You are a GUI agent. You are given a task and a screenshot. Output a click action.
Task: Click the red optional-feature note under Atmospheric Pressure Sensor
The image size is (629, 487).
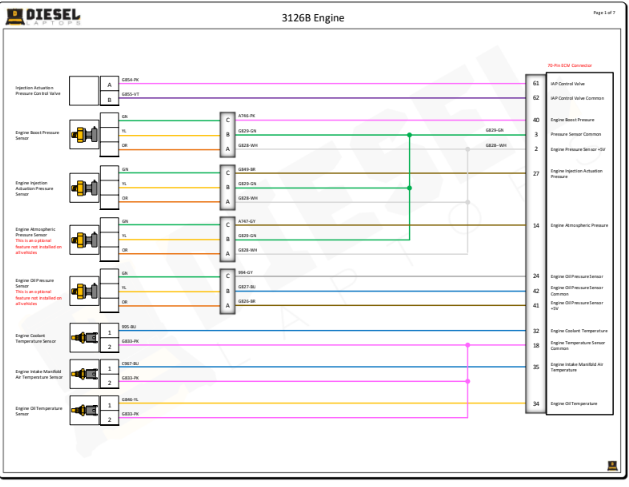(39, 247)
